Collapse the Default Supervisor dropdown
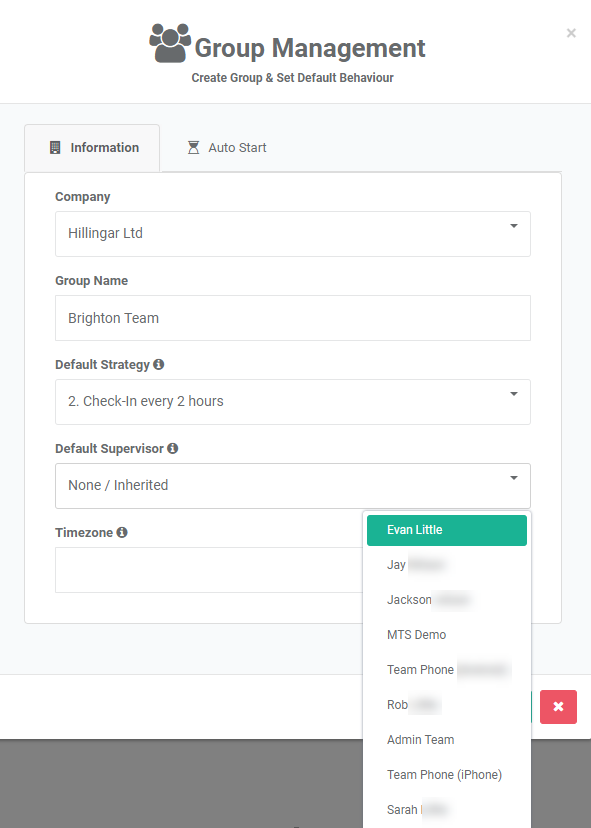591x828 pixels. 293,486
